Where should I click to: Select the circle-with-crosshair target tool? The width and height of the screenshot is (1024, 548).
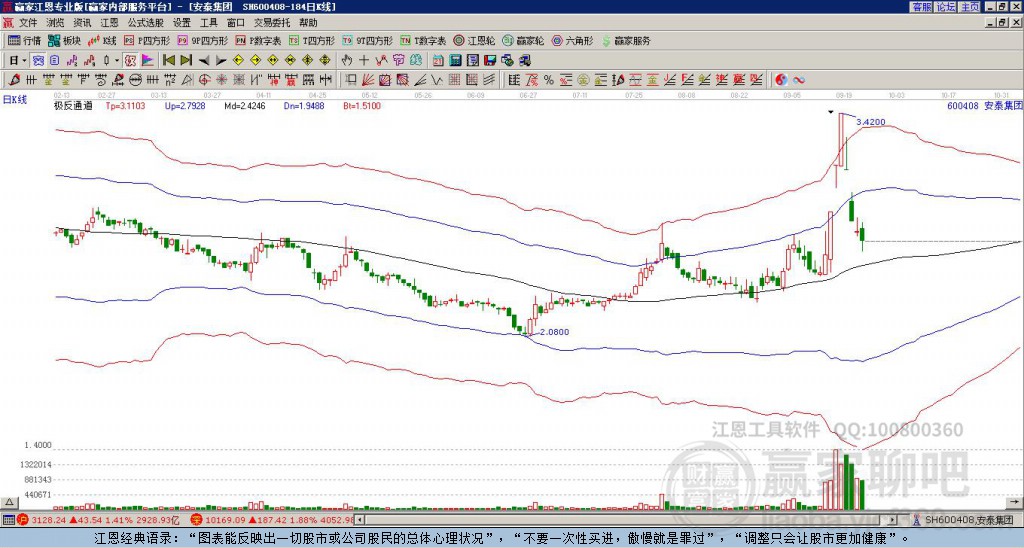click(x=204, y=80)
